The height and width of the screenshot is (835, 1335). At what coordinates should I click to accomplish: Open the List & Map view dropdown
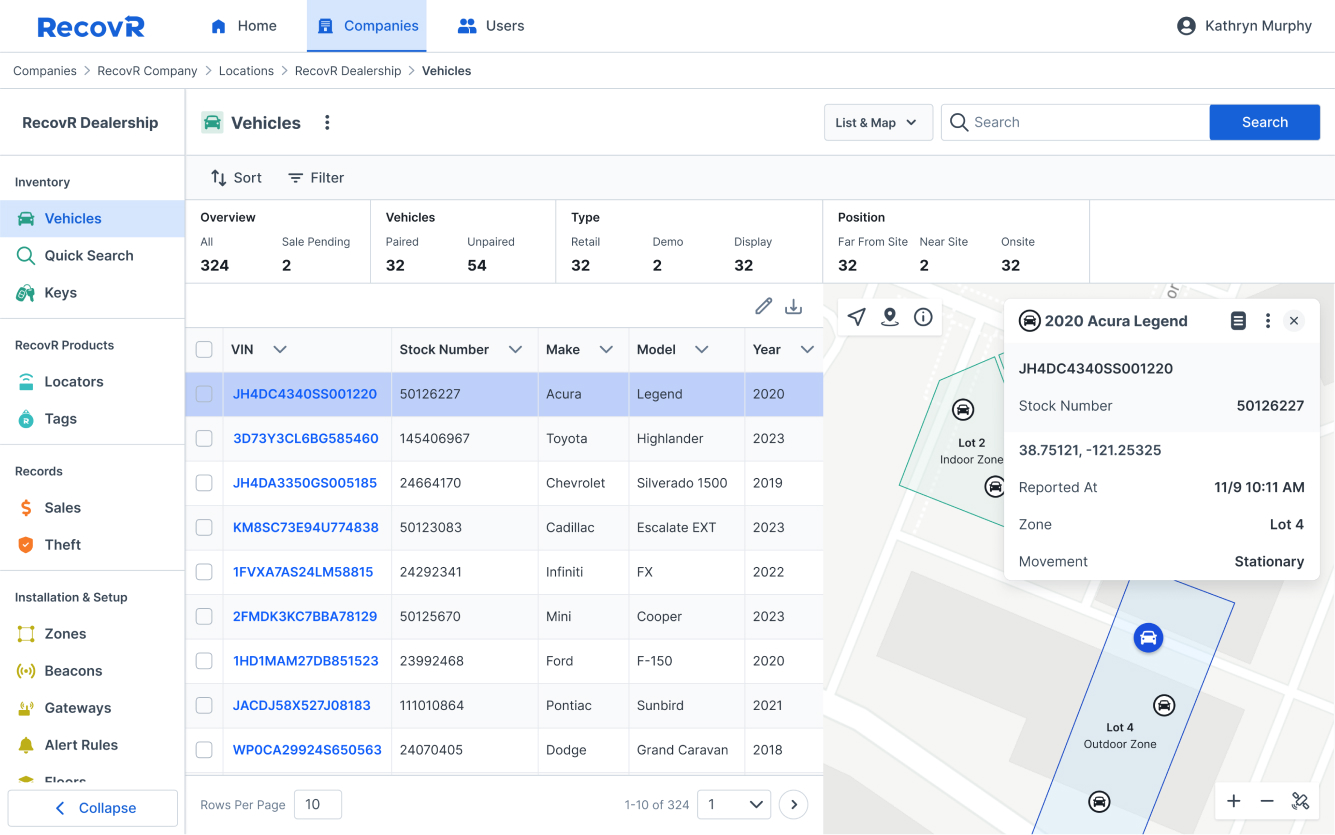pyautogui.click(x=878, y=122)
